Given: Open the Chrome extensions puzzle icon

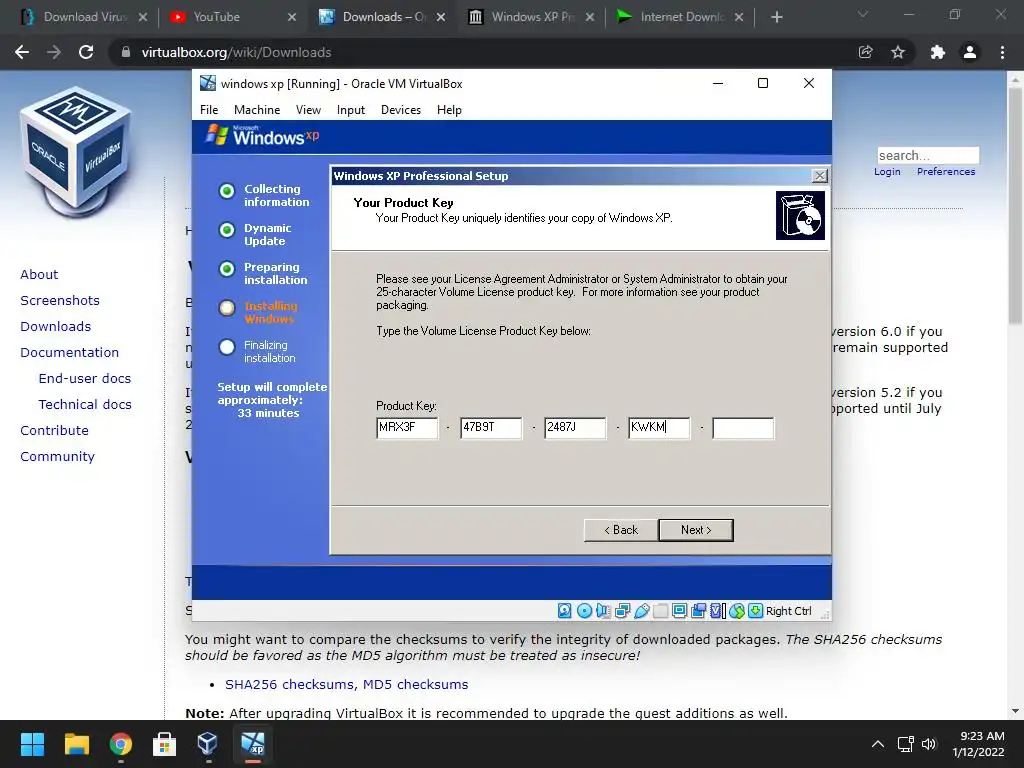Looking at the screenshot, I should point(938,52).
